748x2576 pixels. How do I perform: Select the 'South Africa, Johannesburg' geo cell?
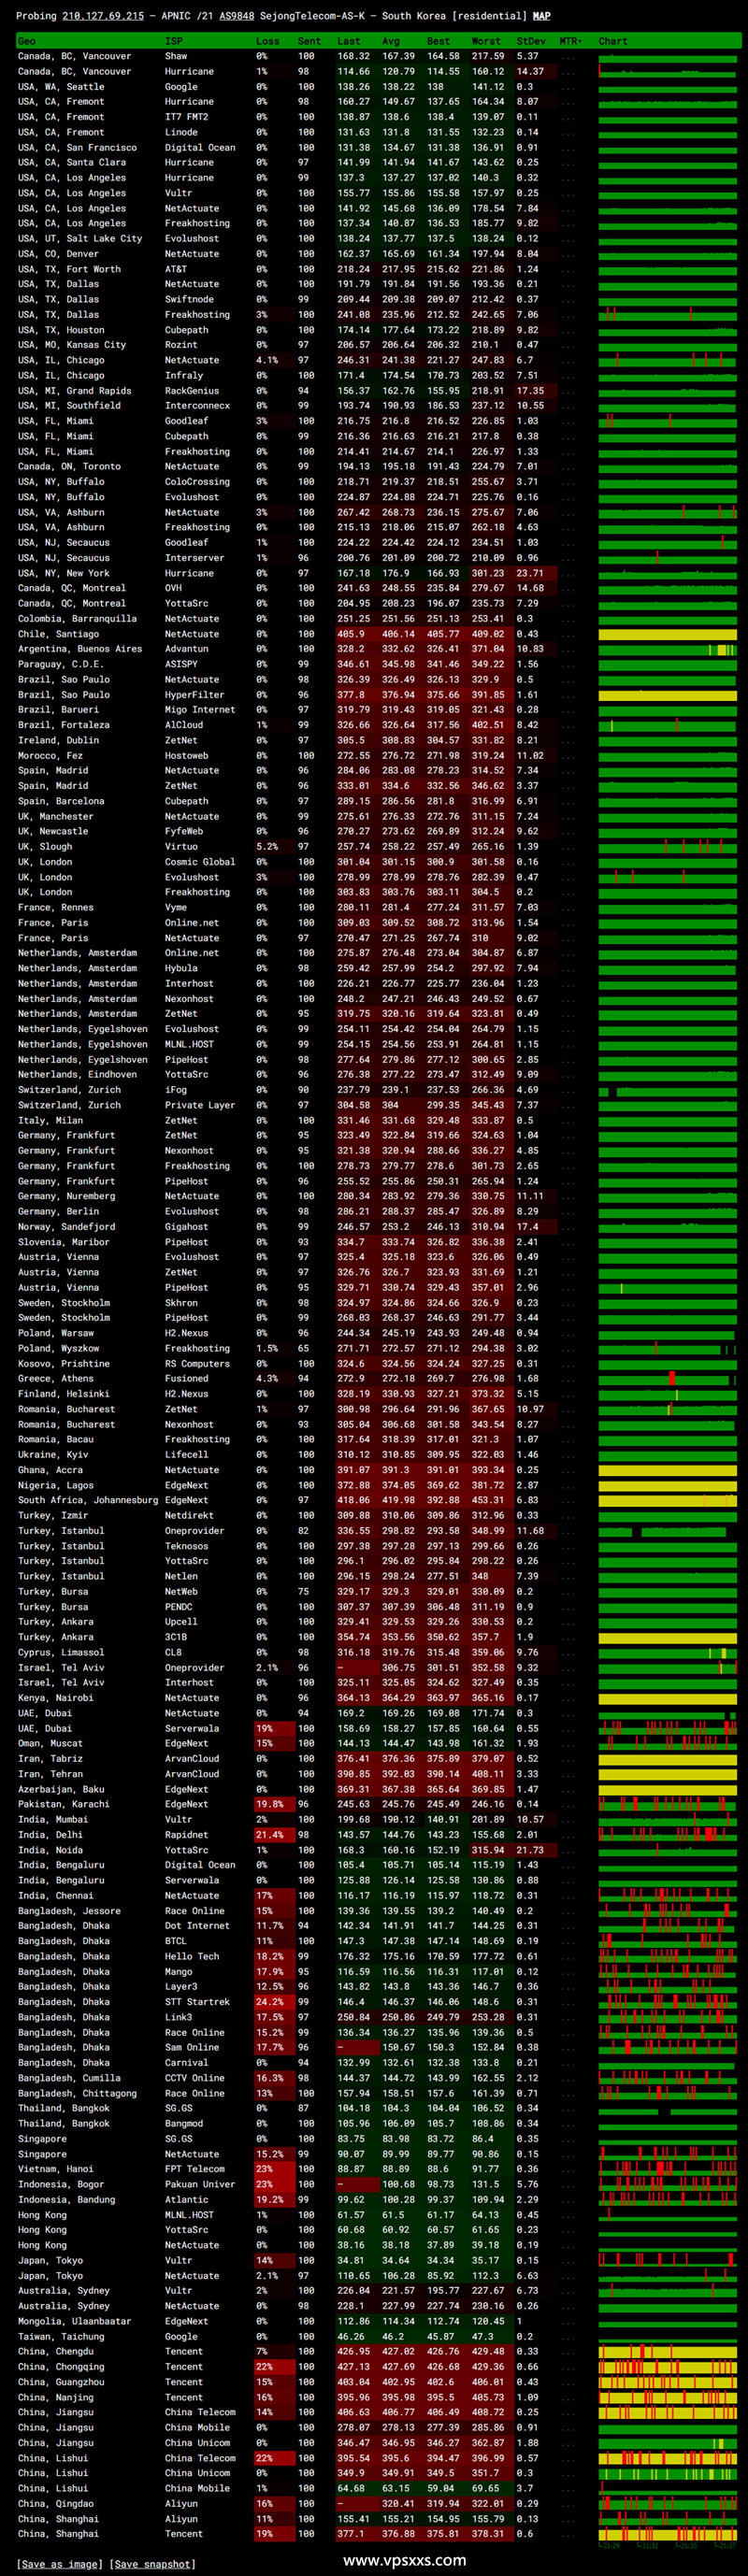click(x=88, y=1500)
